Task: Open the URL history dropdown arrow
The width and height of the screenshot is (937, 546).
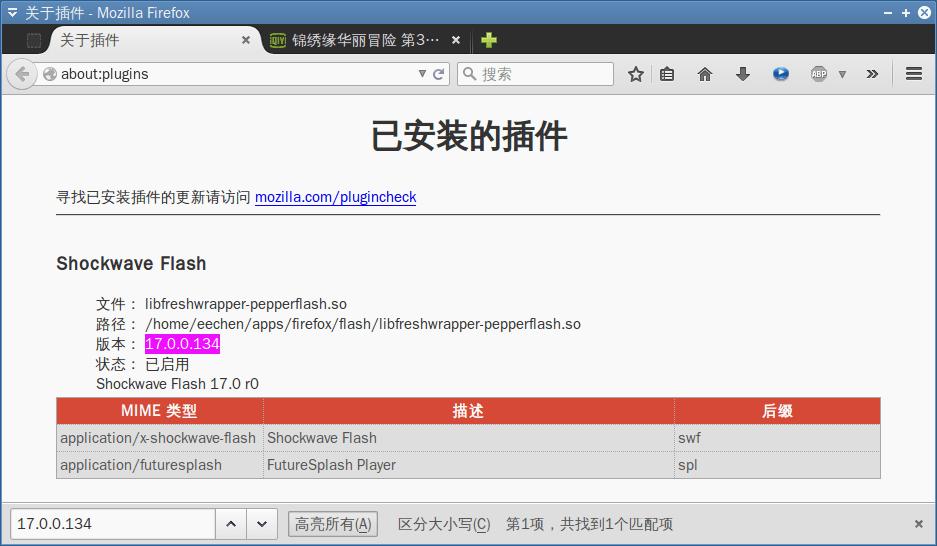Action: (x=422, y=73)
